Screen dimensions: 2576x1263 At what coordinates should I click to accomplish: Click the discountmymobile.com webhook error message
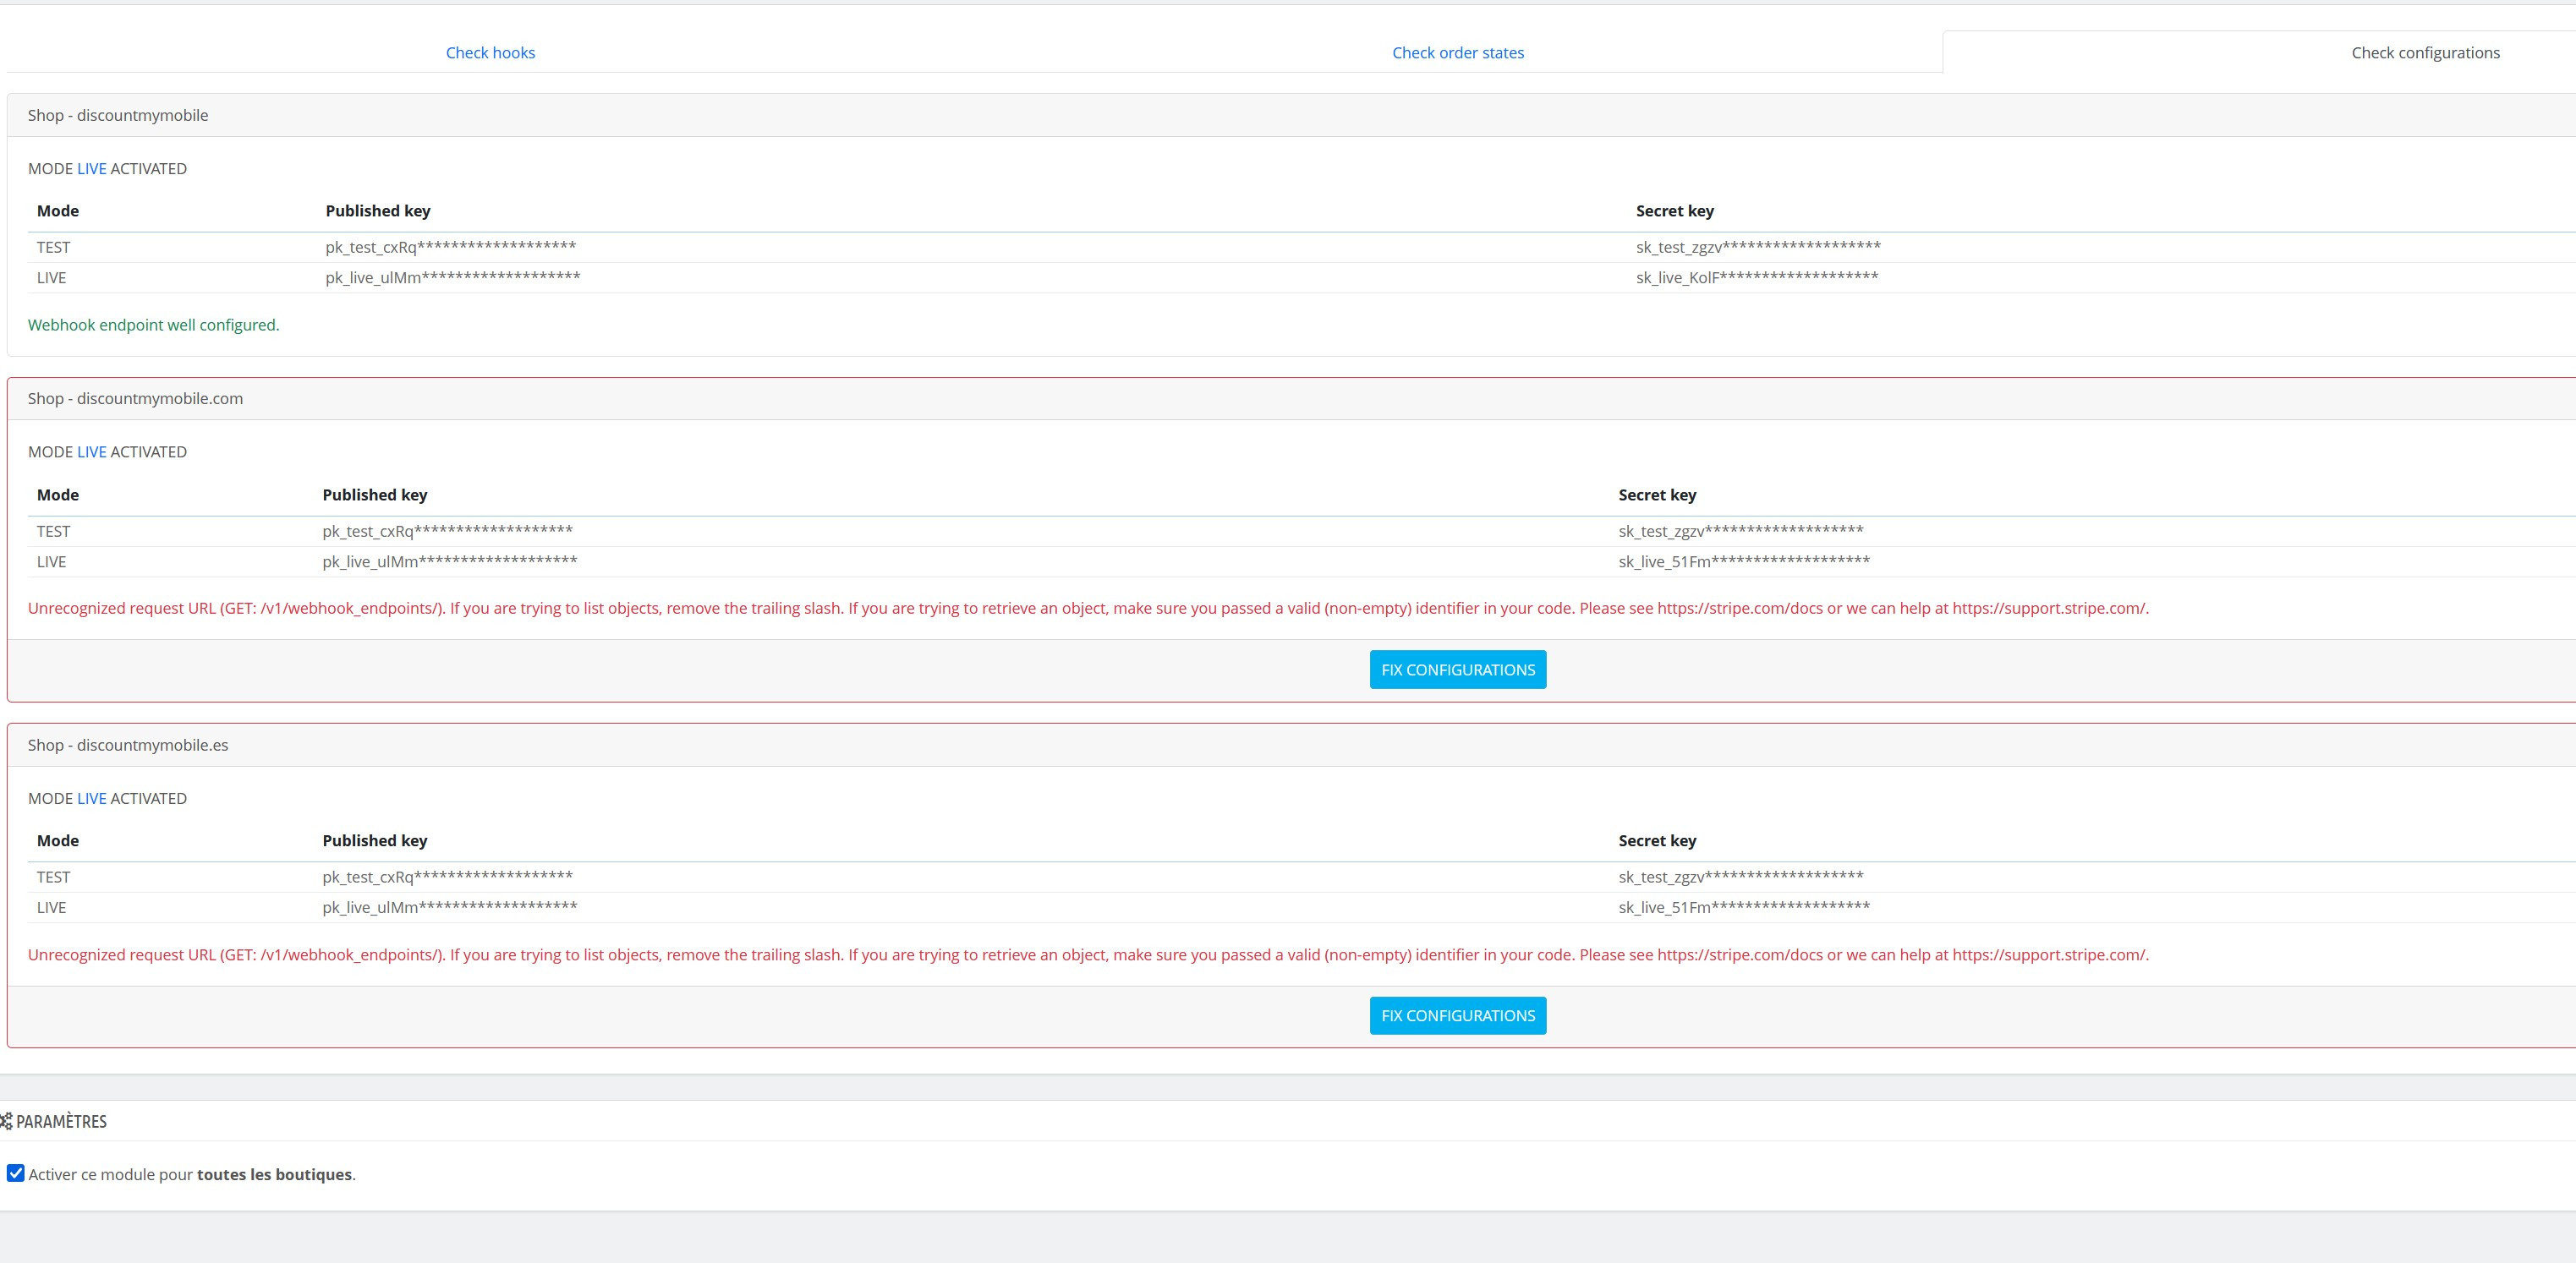[x=1087, y=608]
